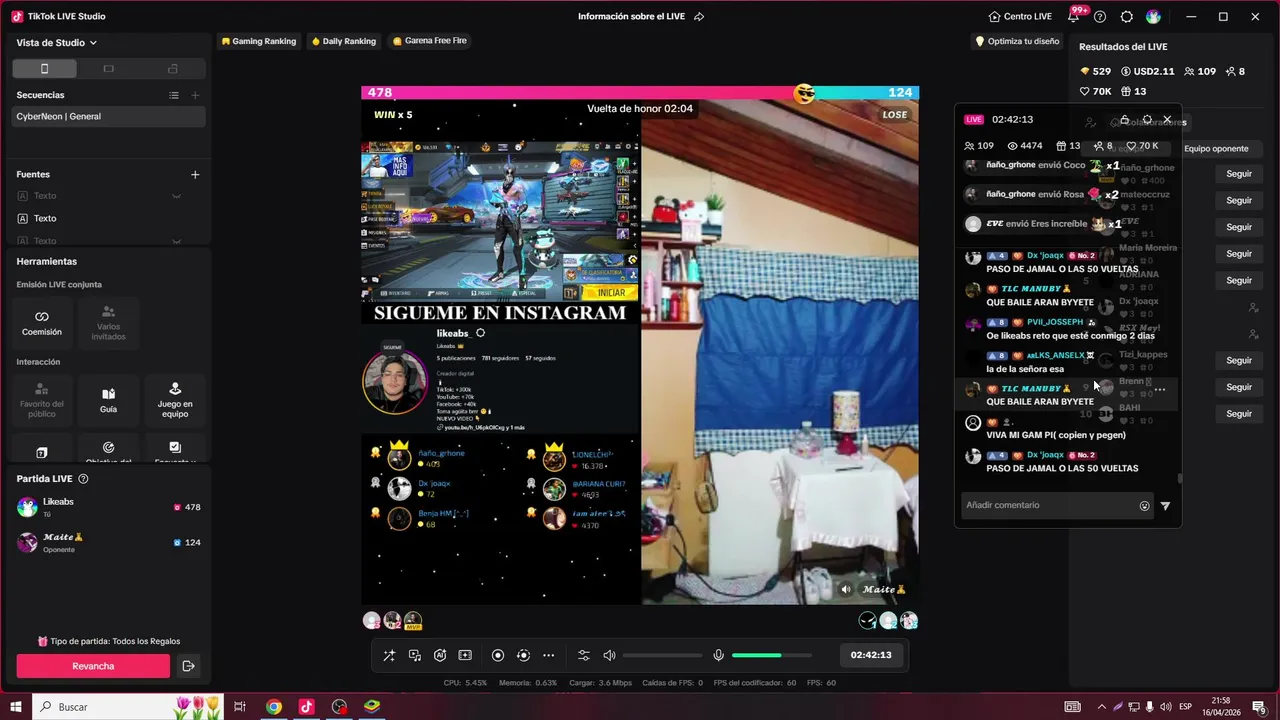The height and width of the screenshot is (720, 1280).
Task: Click the chat scrollbar handle
Action: tap(1179, 478)
